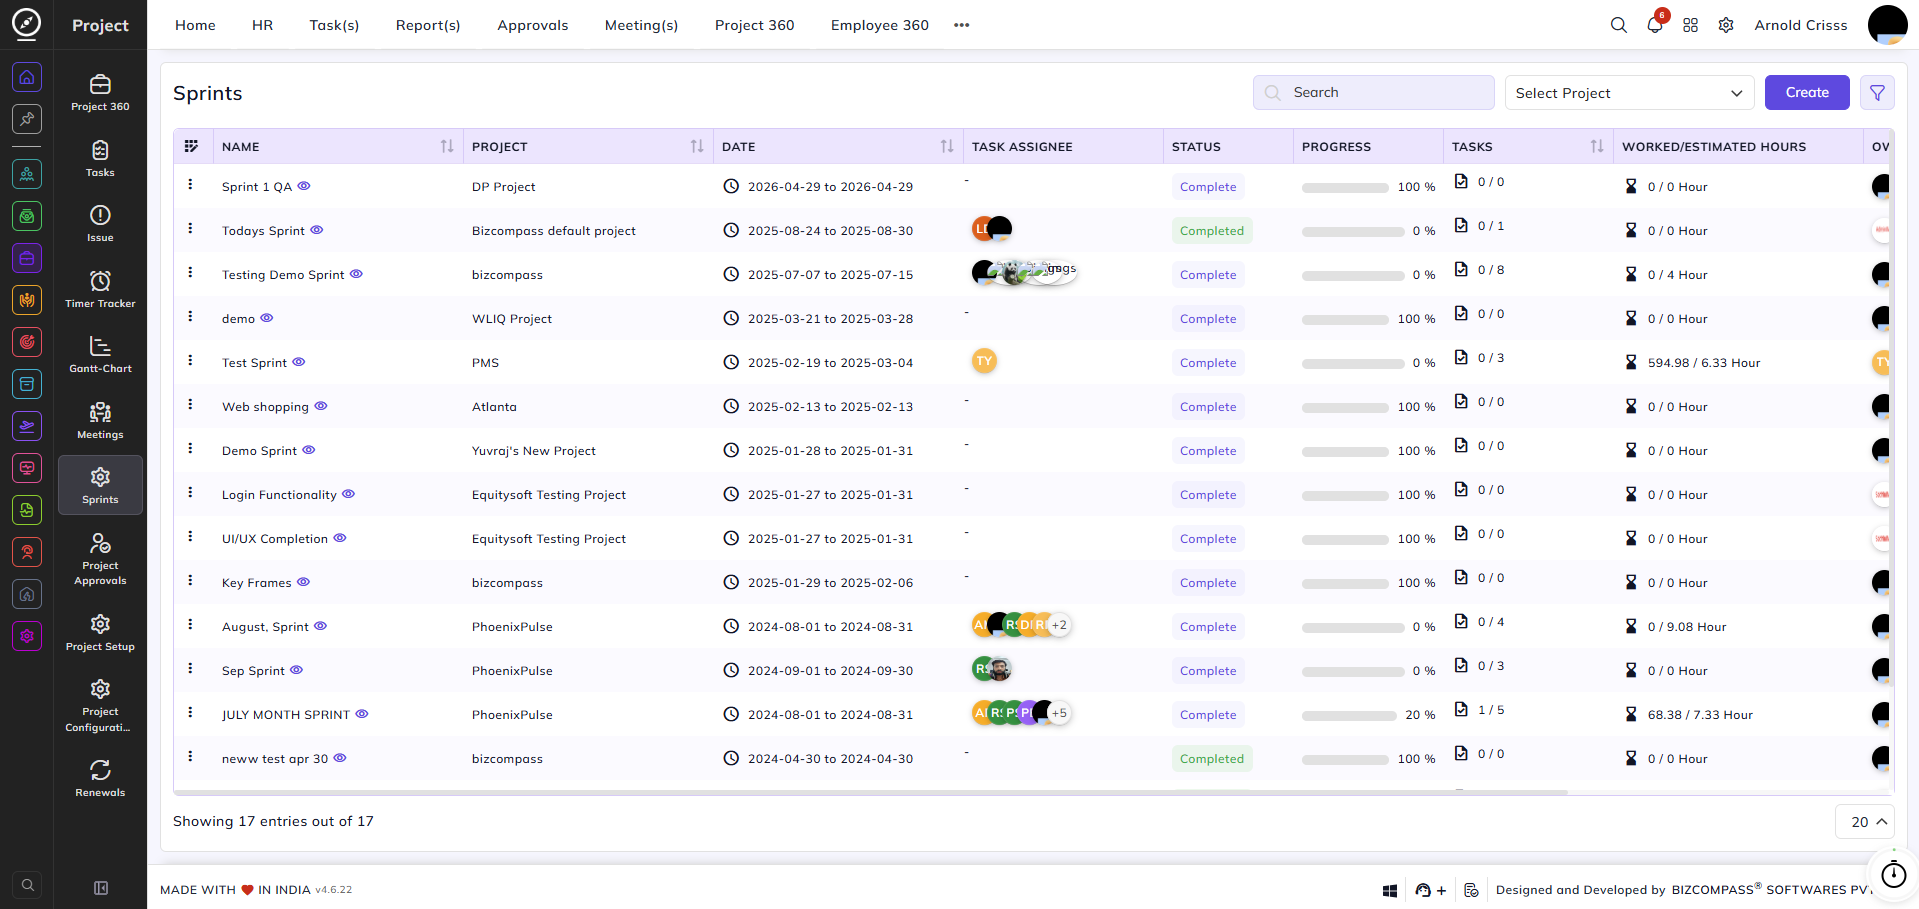The width and height of the screenshot is (1919, 909).
Task: Open Timer Tracker in the sidebar
Action: (100, 289)
